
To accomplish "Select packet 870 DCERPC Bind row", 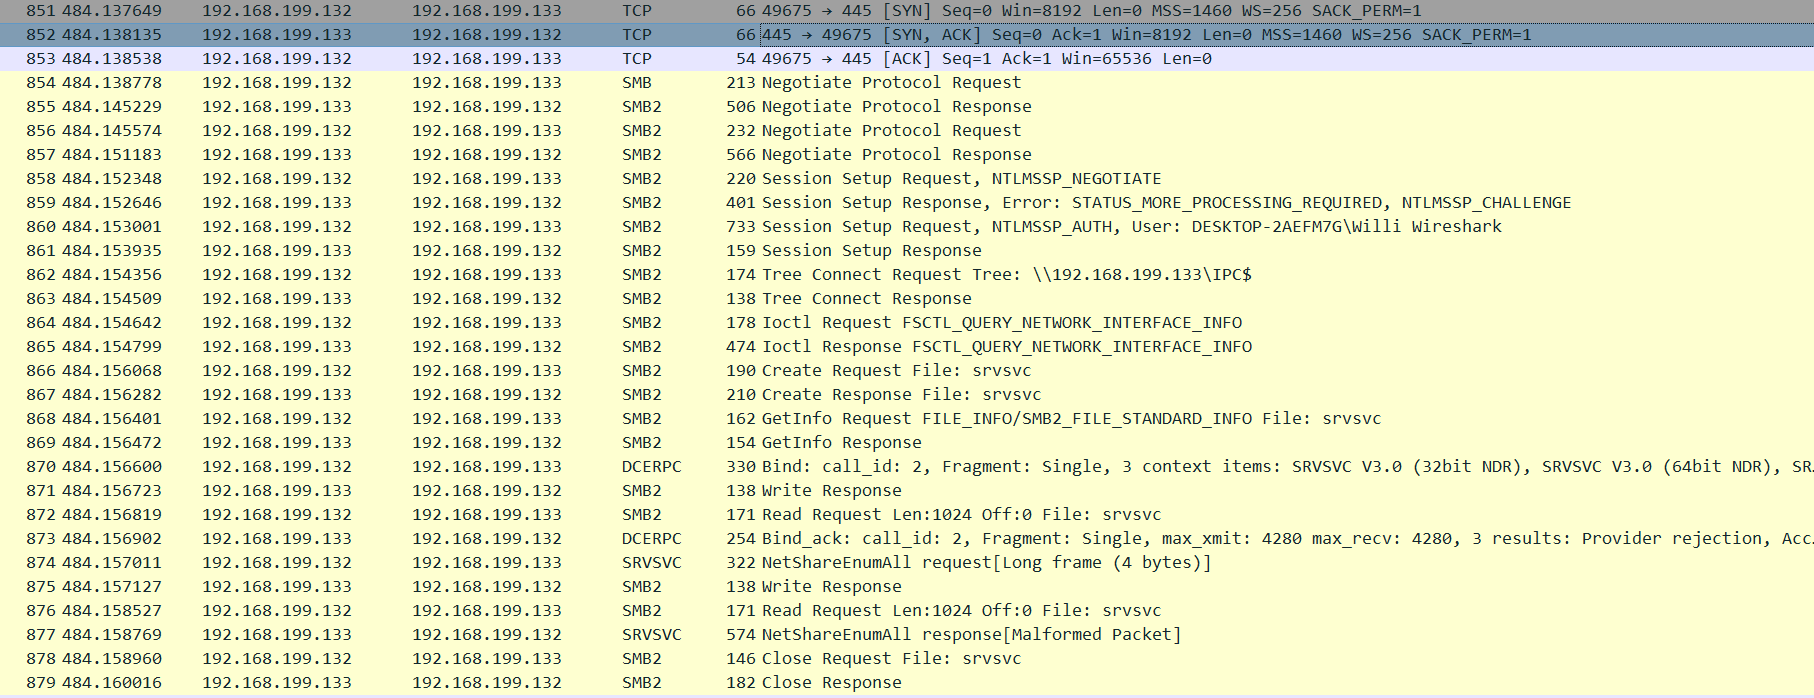I will click(907, 467).
